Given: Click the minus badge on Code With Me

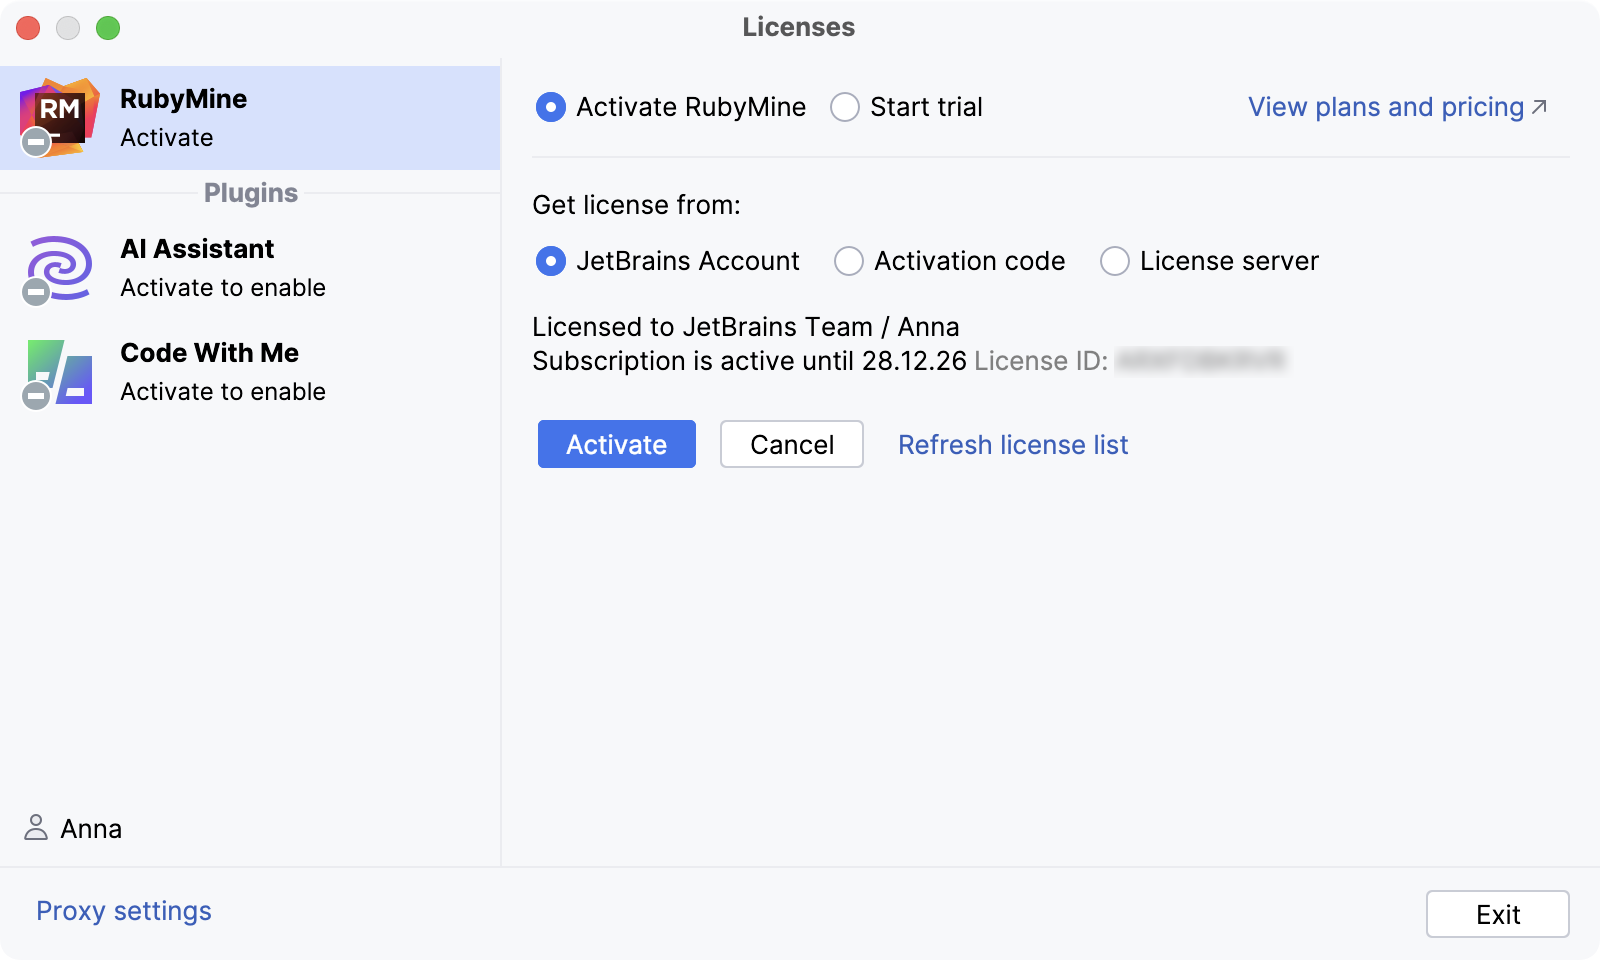Looking at the screenshot, I should [x=37, y=398].
